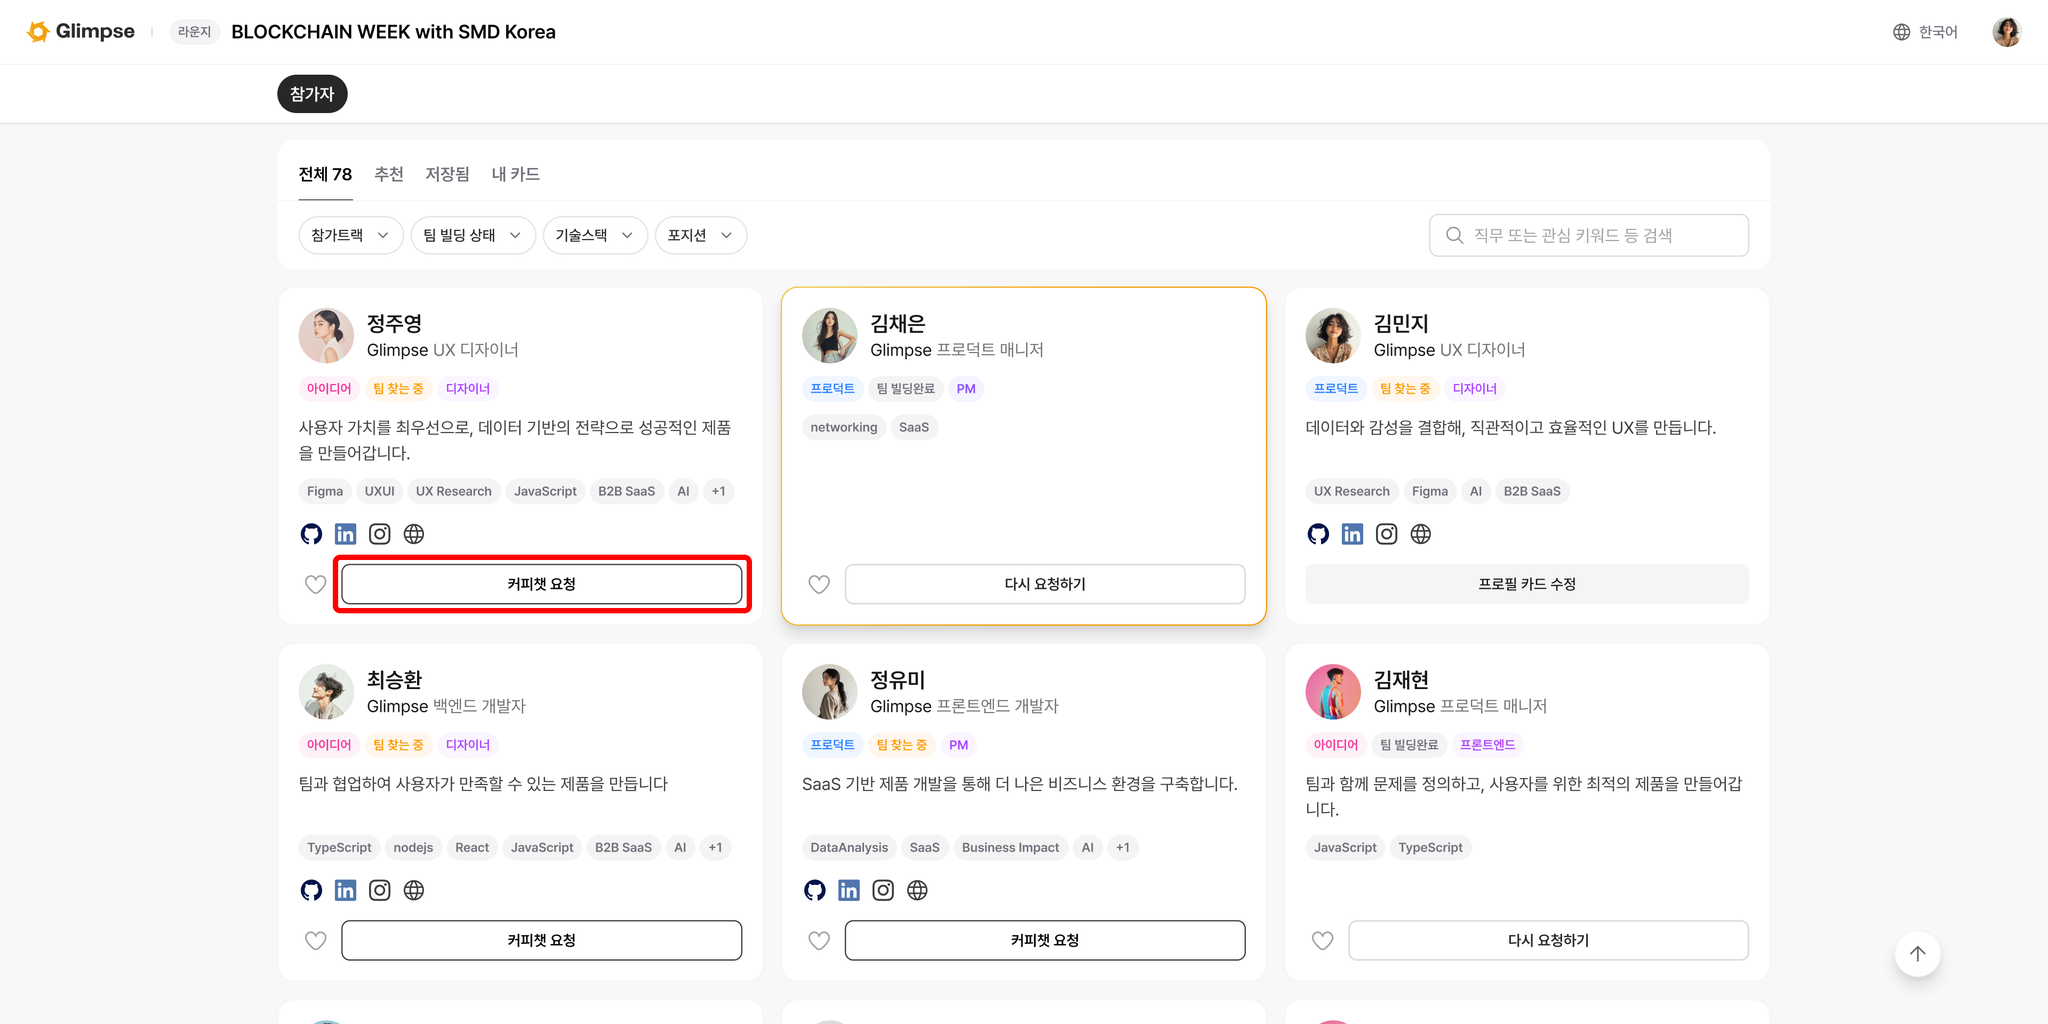
Task: Open GitHub link on 정유미's card
Action: [815, 890]
